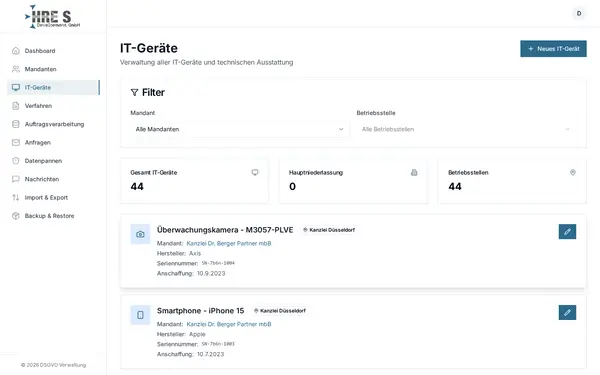This screenshot has width=600, height=375.
Task: Click the IT-Geräte page heading
Action: point(149,48)
